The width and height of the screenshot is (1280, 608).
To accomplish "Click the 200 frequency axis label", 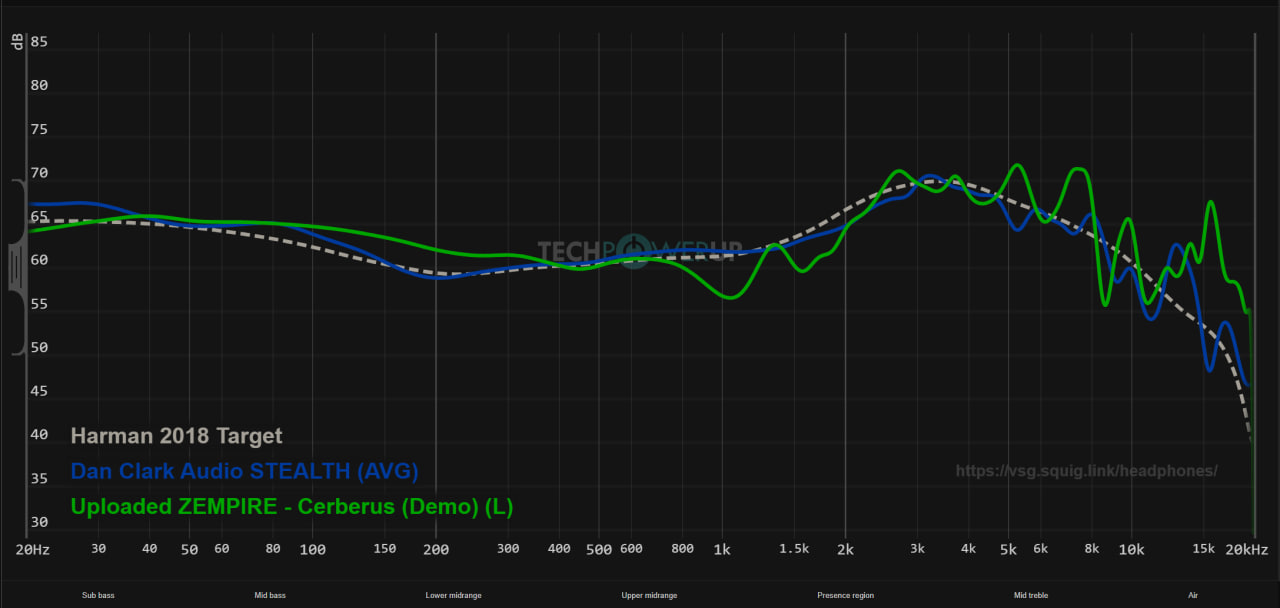I will click(436, 549).
